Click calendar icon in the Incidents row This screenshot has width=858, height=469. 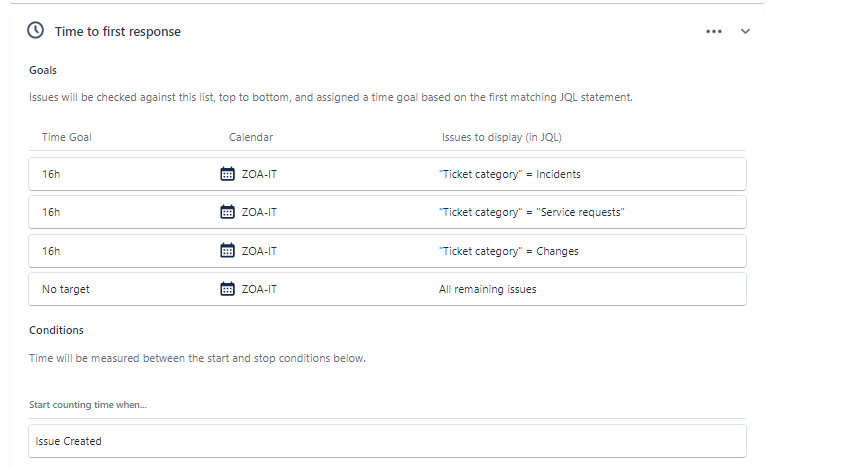coord(227,174)
